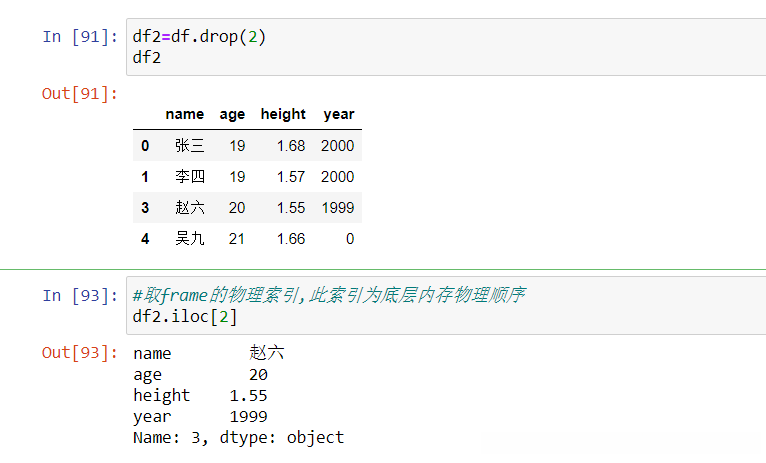Image resolution: width=766 pixels, height=463 pixels.
Task: Select the "height" column header
Action: pos(283,114)
